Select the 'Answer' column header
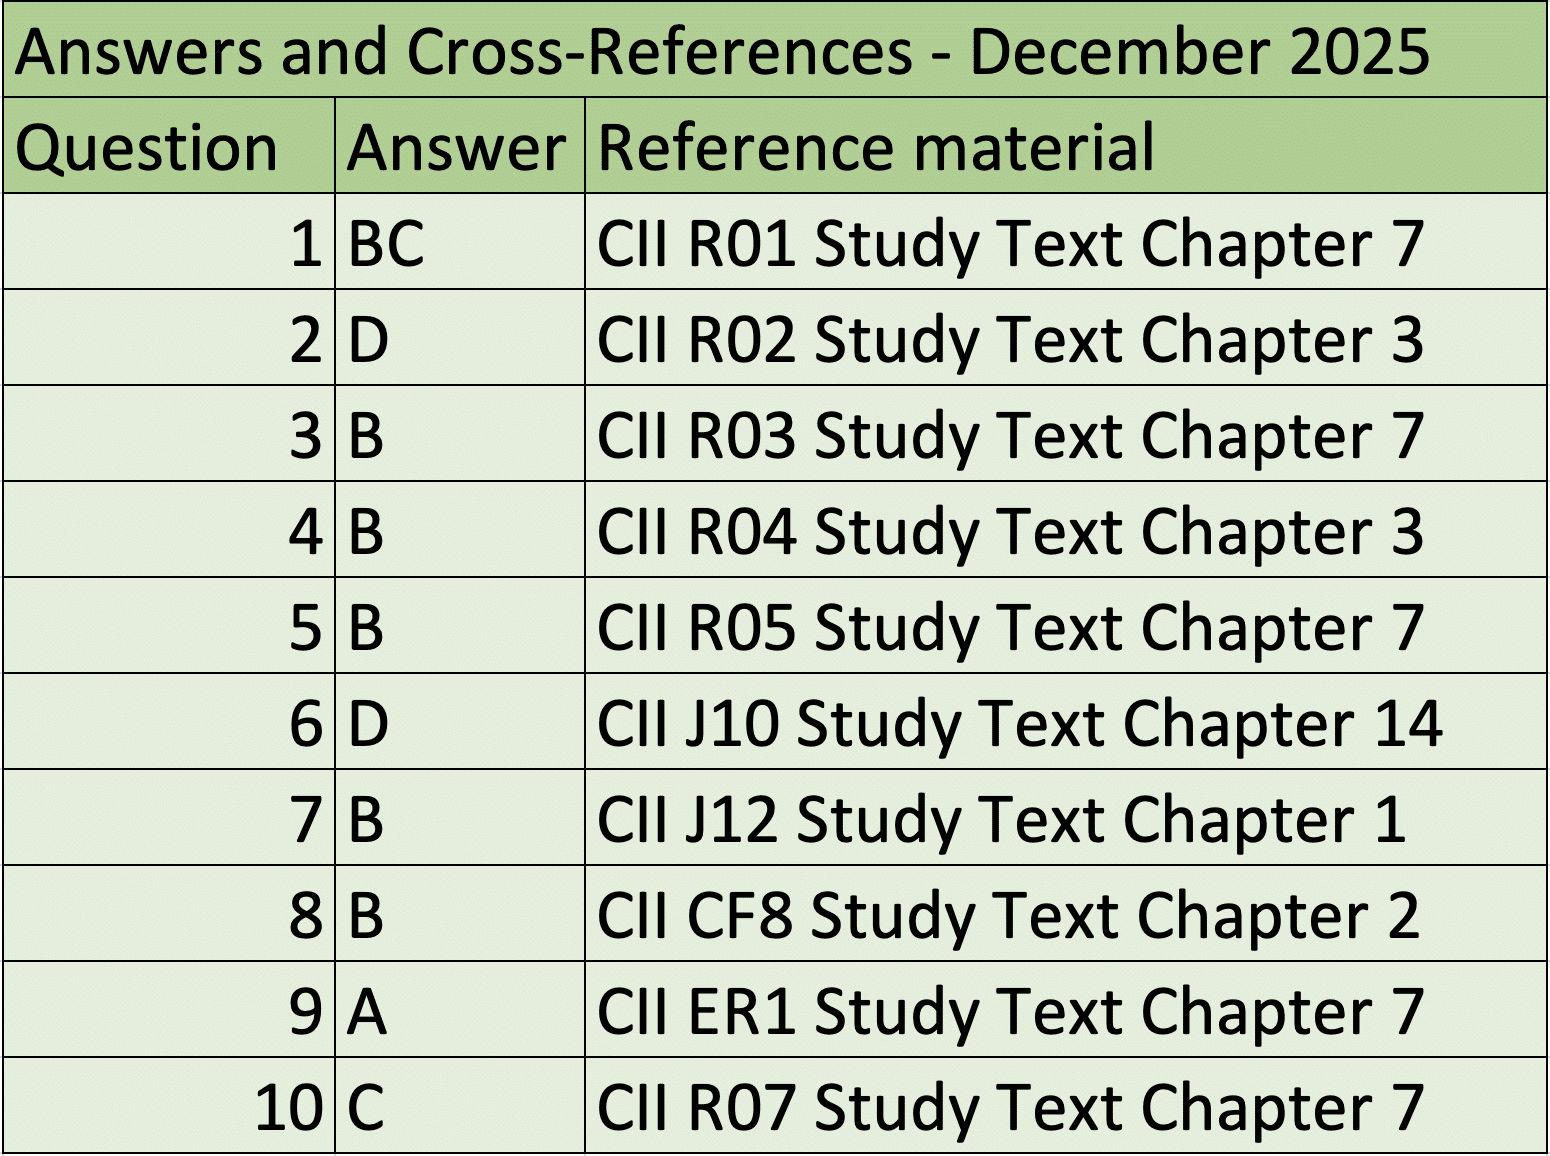 point(458,146)
